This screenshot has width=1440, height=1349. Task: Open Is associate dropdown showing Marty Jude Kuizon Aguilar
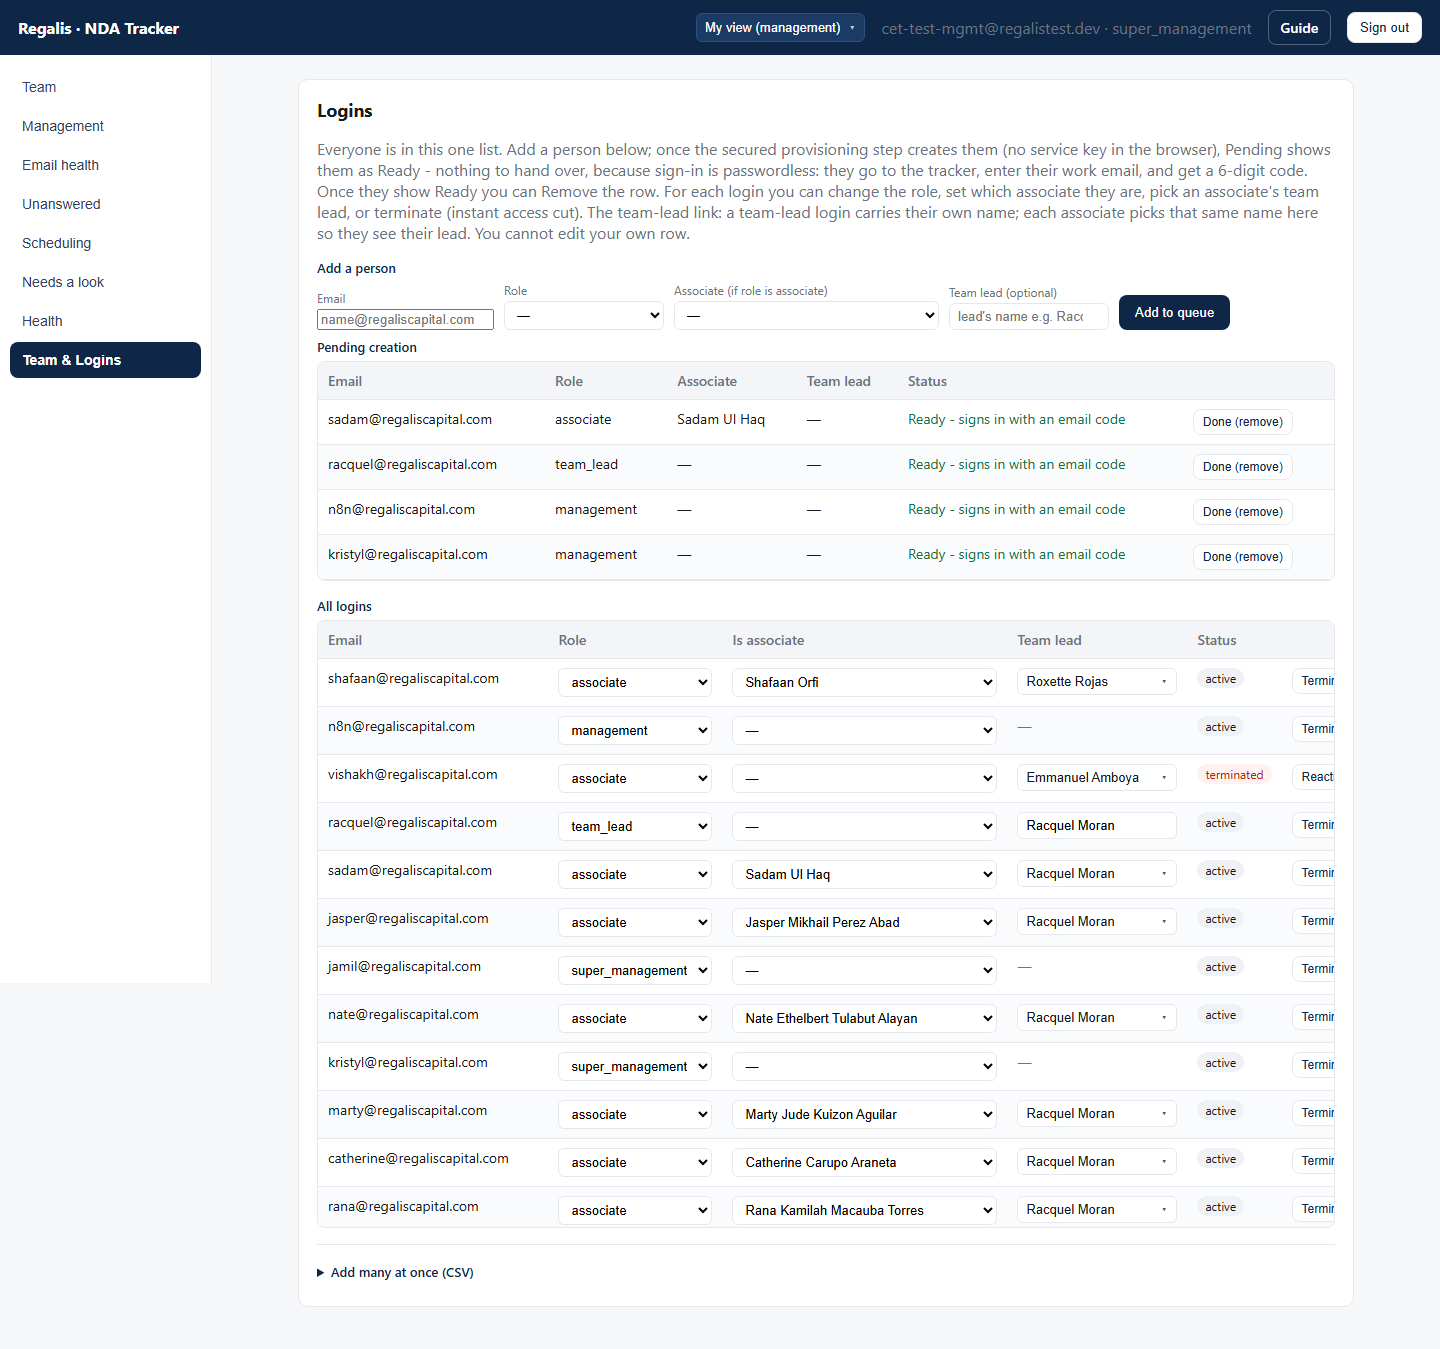864,1114
